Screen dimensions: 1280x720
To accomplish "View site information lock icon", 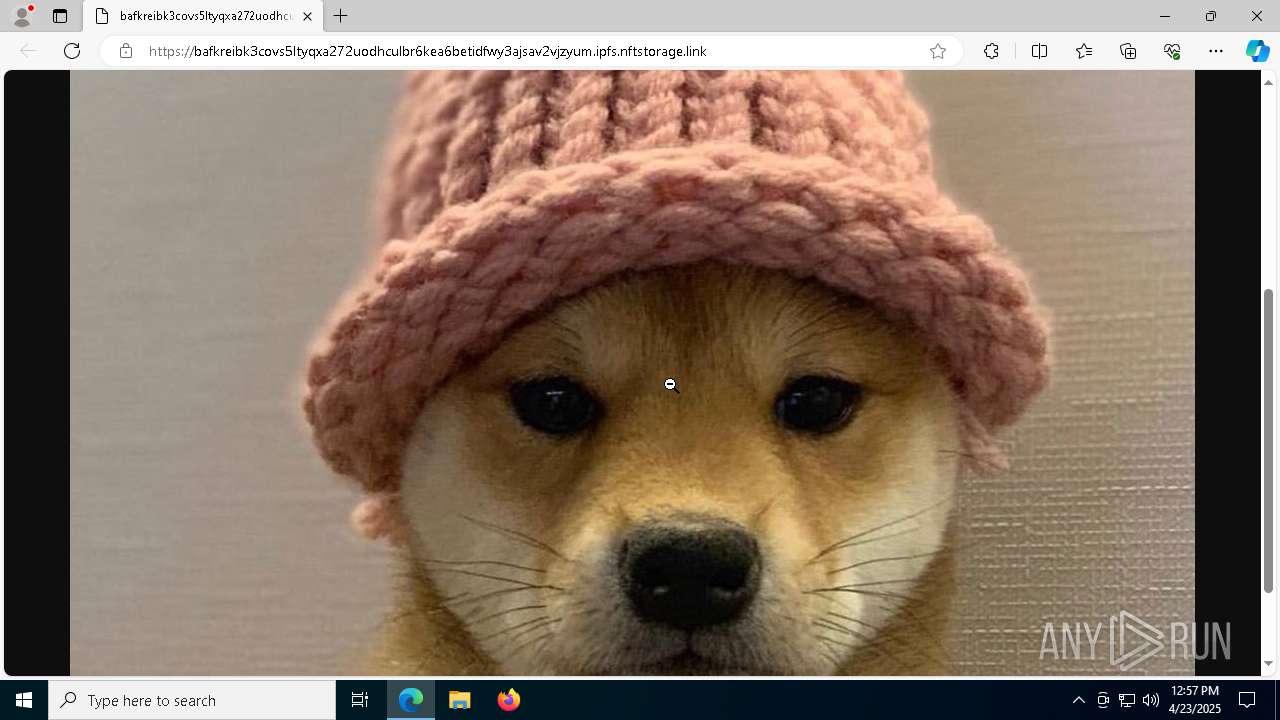I will click(125, 51).
